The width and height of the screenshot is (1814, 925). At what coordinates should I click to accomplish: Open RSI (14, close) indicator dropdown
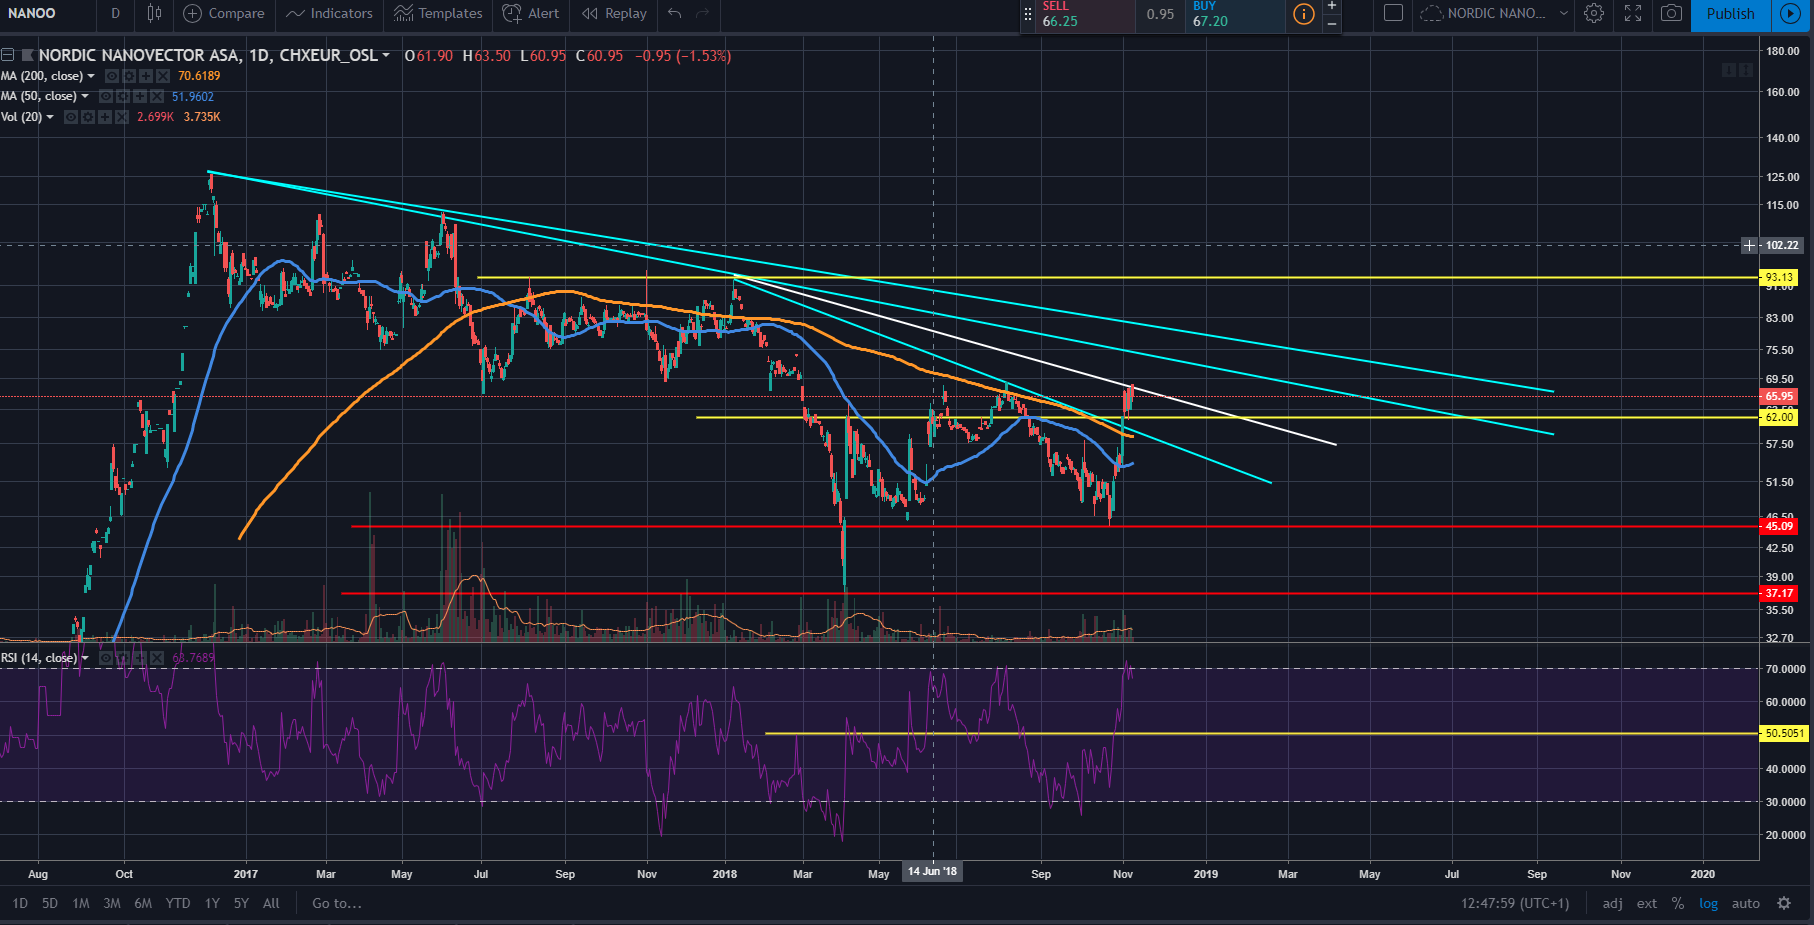[85, 658]
